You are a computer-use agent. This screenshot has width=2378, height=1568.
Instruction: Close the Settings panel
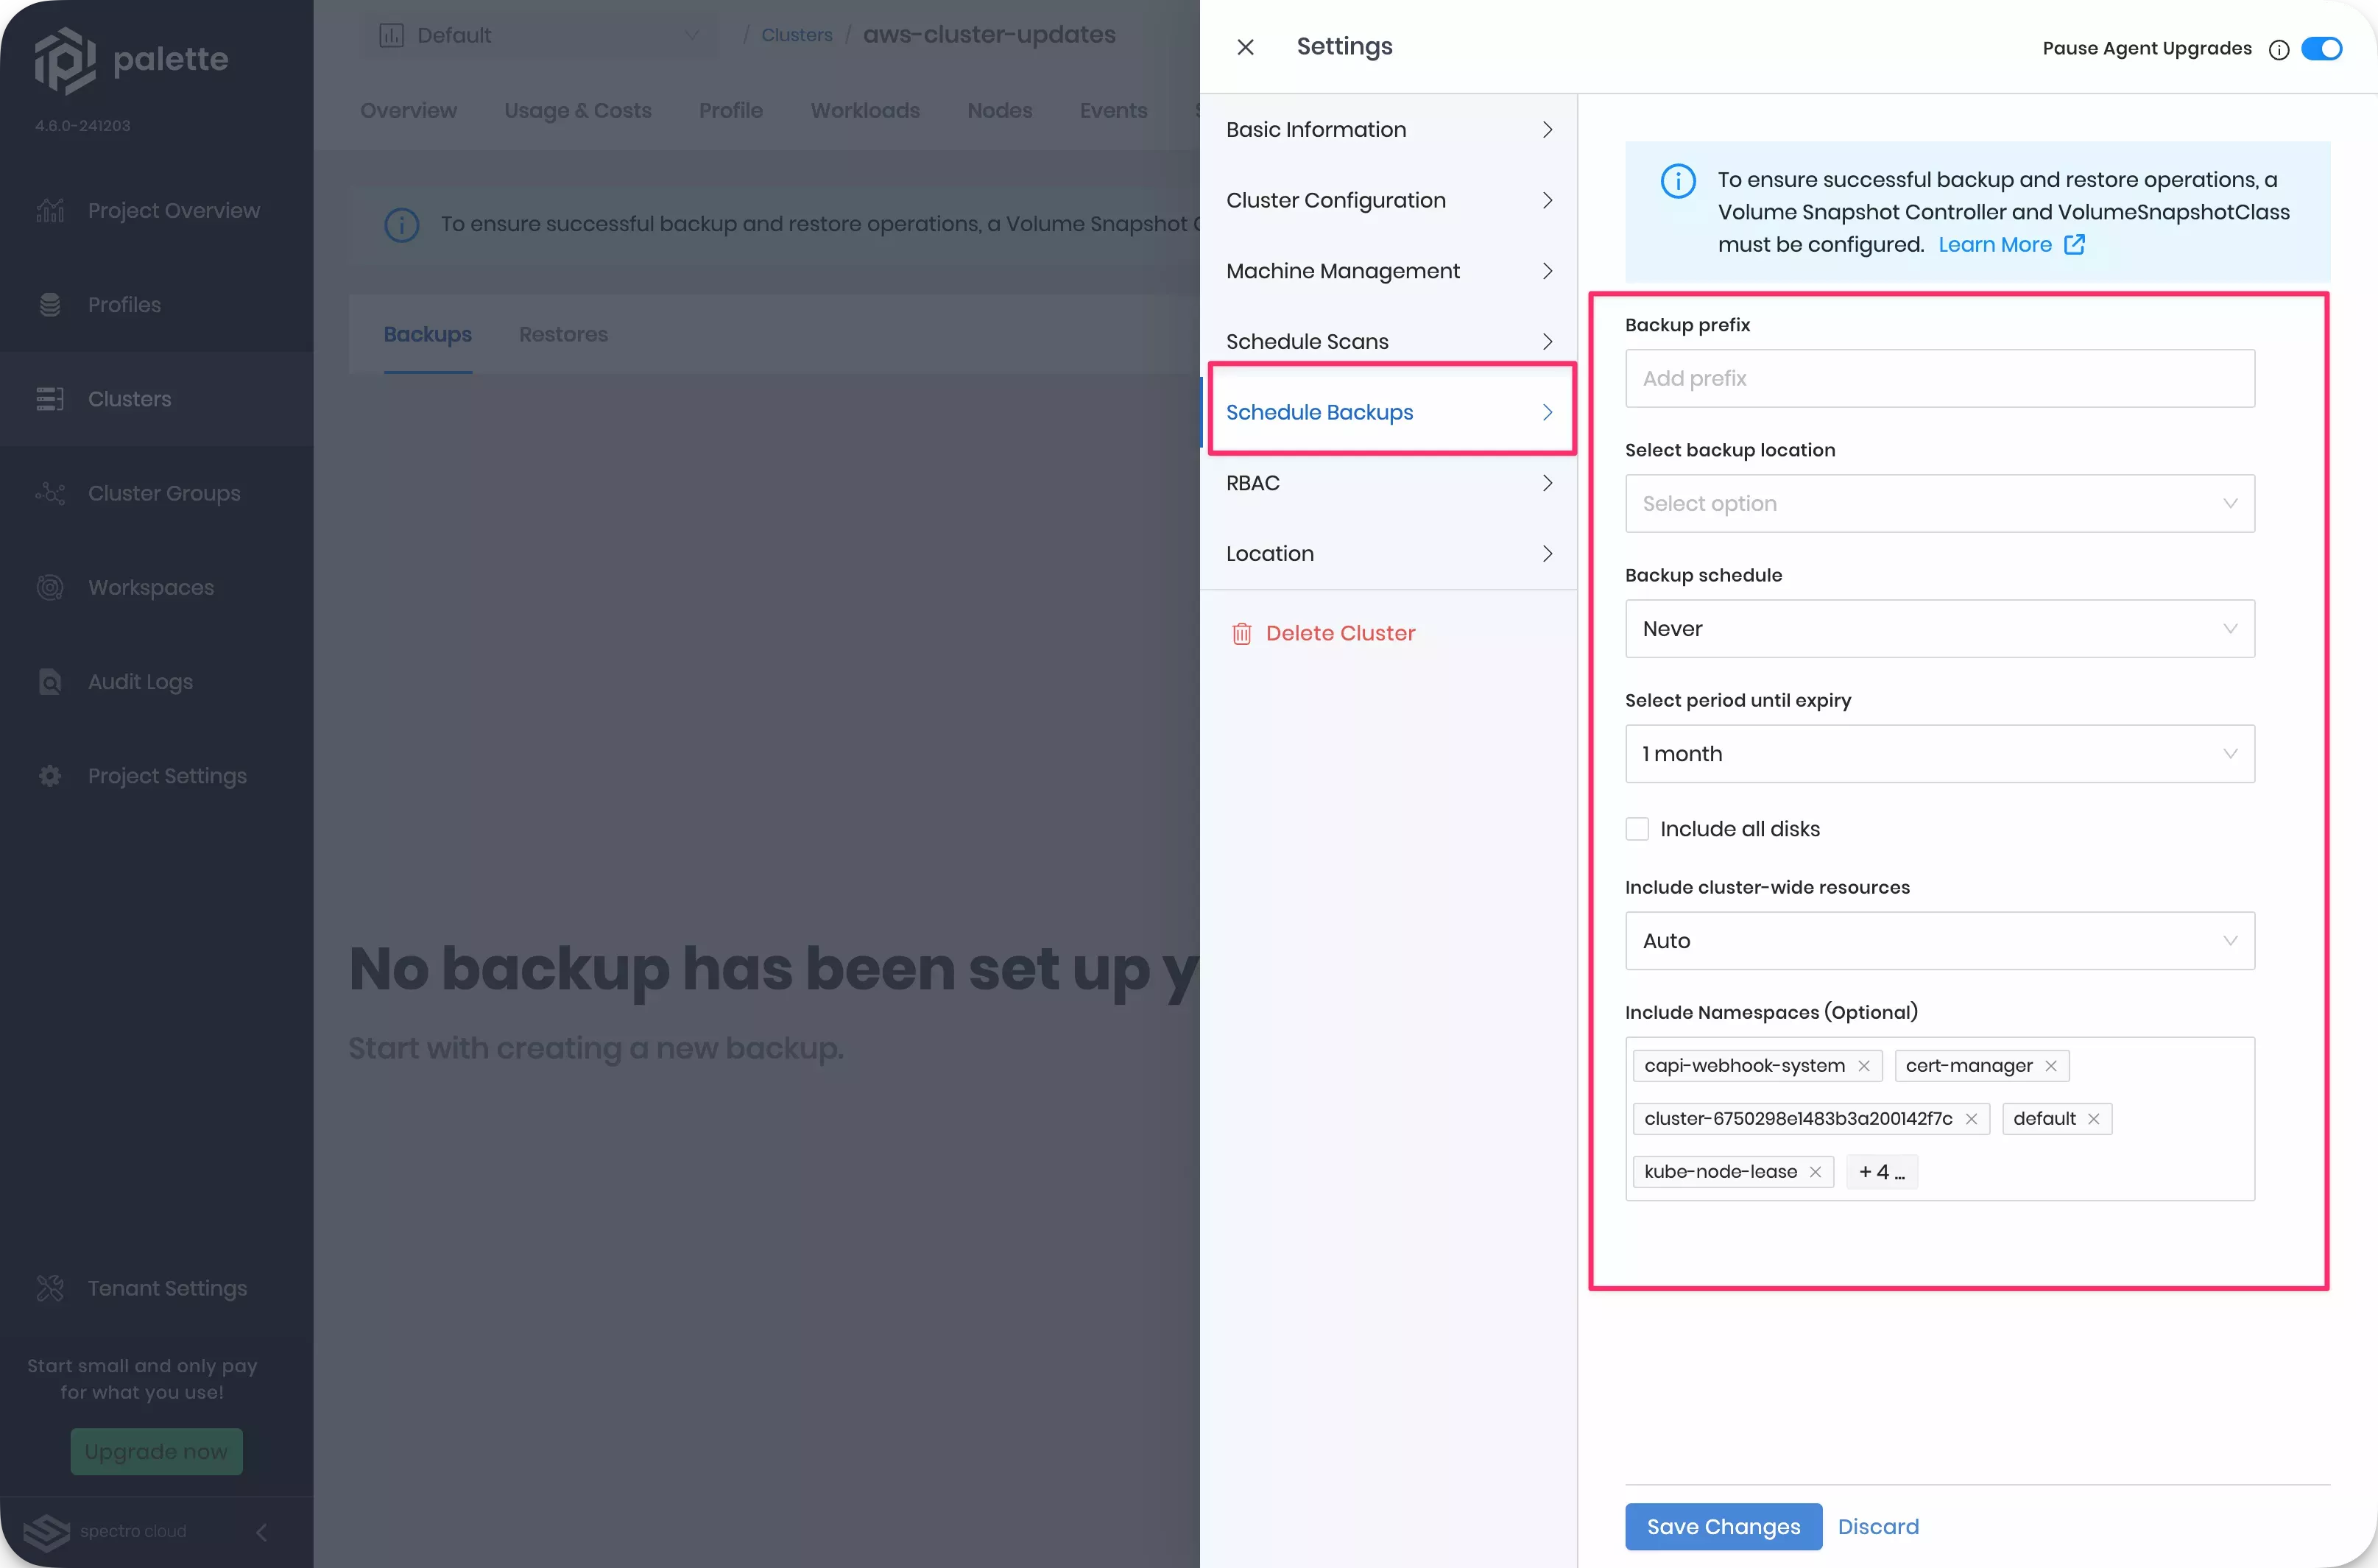(1244, 46)
